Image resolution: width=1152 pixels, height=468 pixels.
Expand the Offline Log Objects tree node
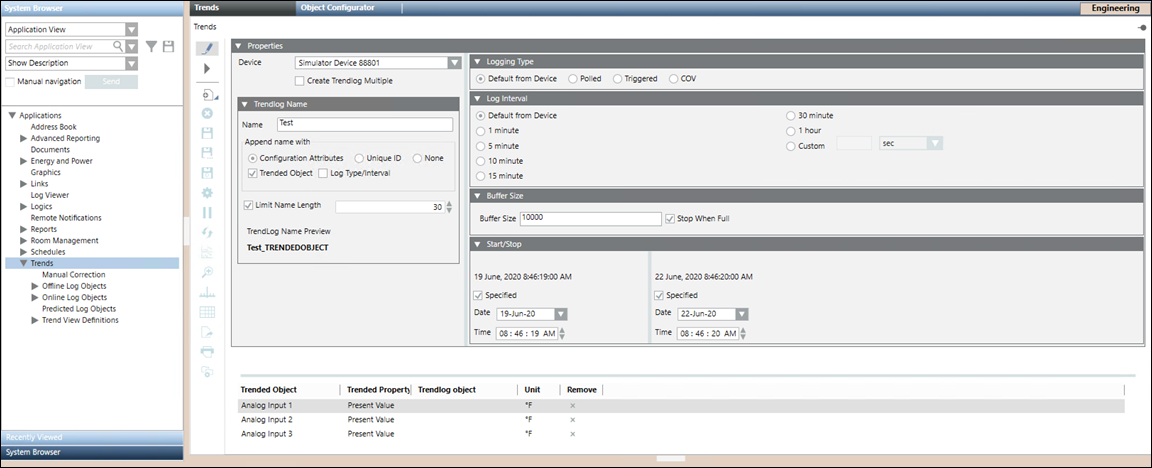pos(36,286)
